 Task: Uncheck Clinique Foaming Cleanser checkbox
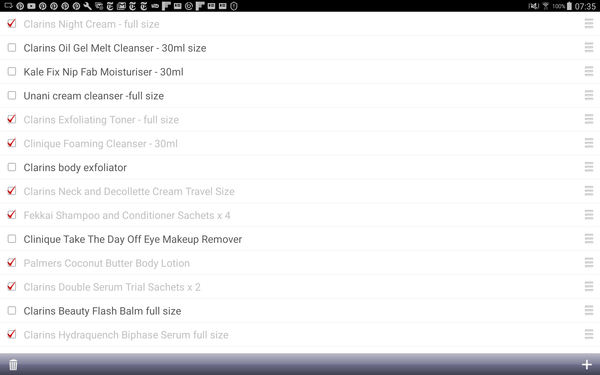[12, 143]
